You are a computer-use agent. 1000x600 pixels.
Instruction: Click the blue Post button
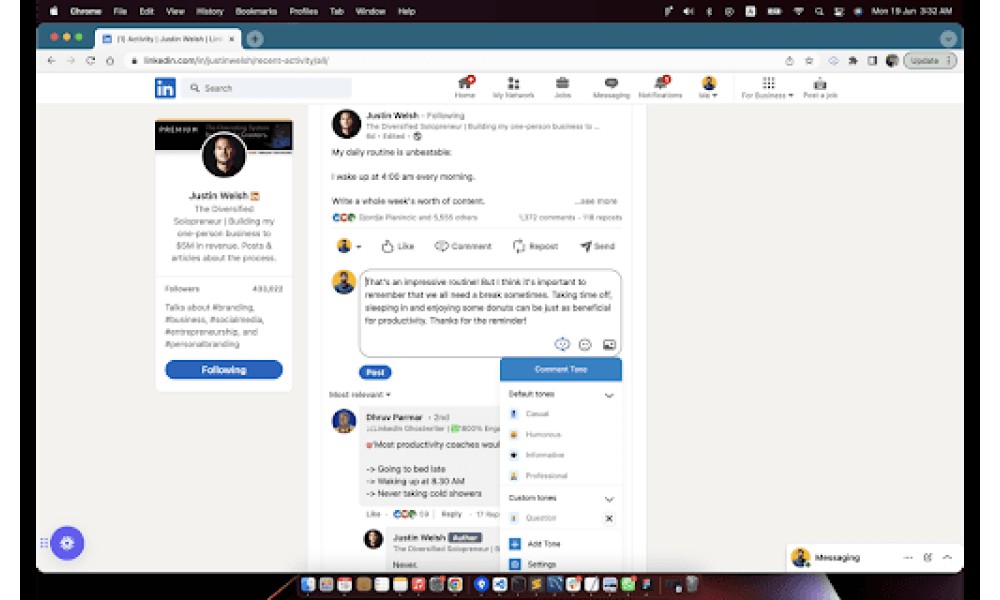[x=375, y=372]
